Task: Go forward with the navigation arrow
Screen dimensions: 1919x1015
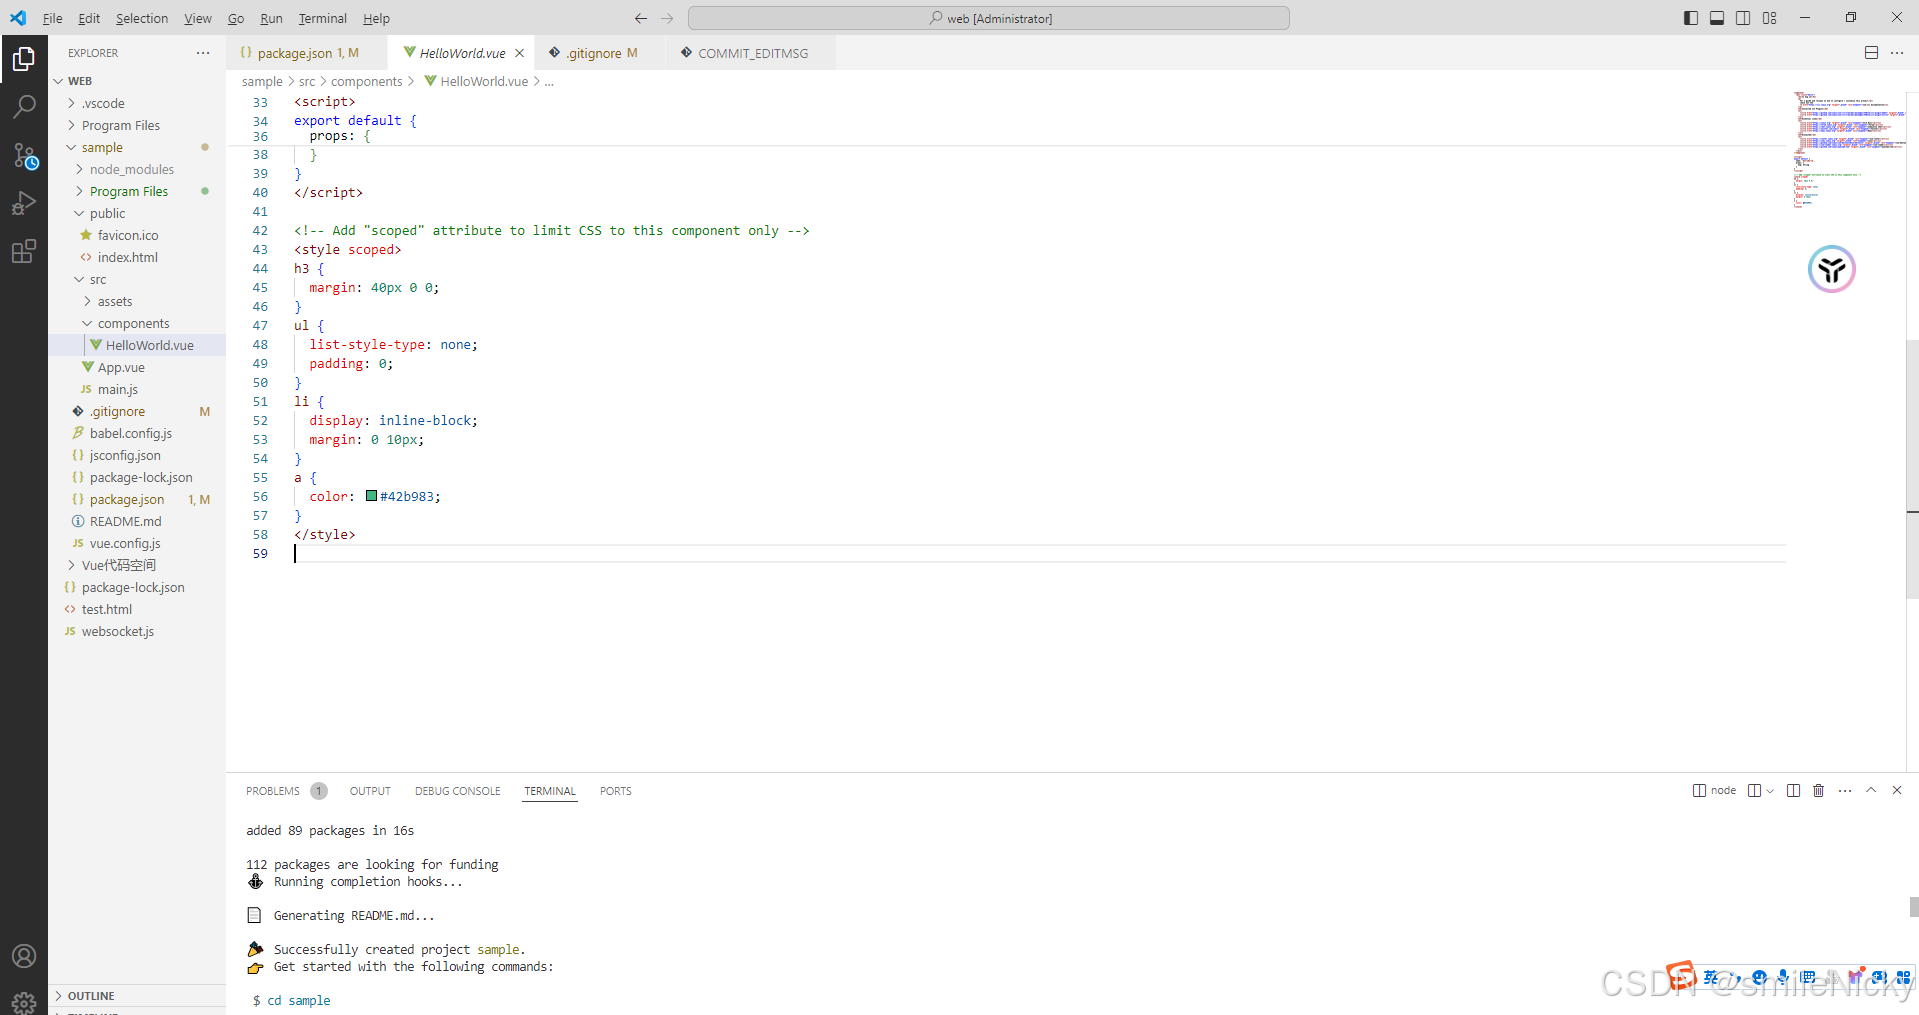Action: (x=667, y=18)
